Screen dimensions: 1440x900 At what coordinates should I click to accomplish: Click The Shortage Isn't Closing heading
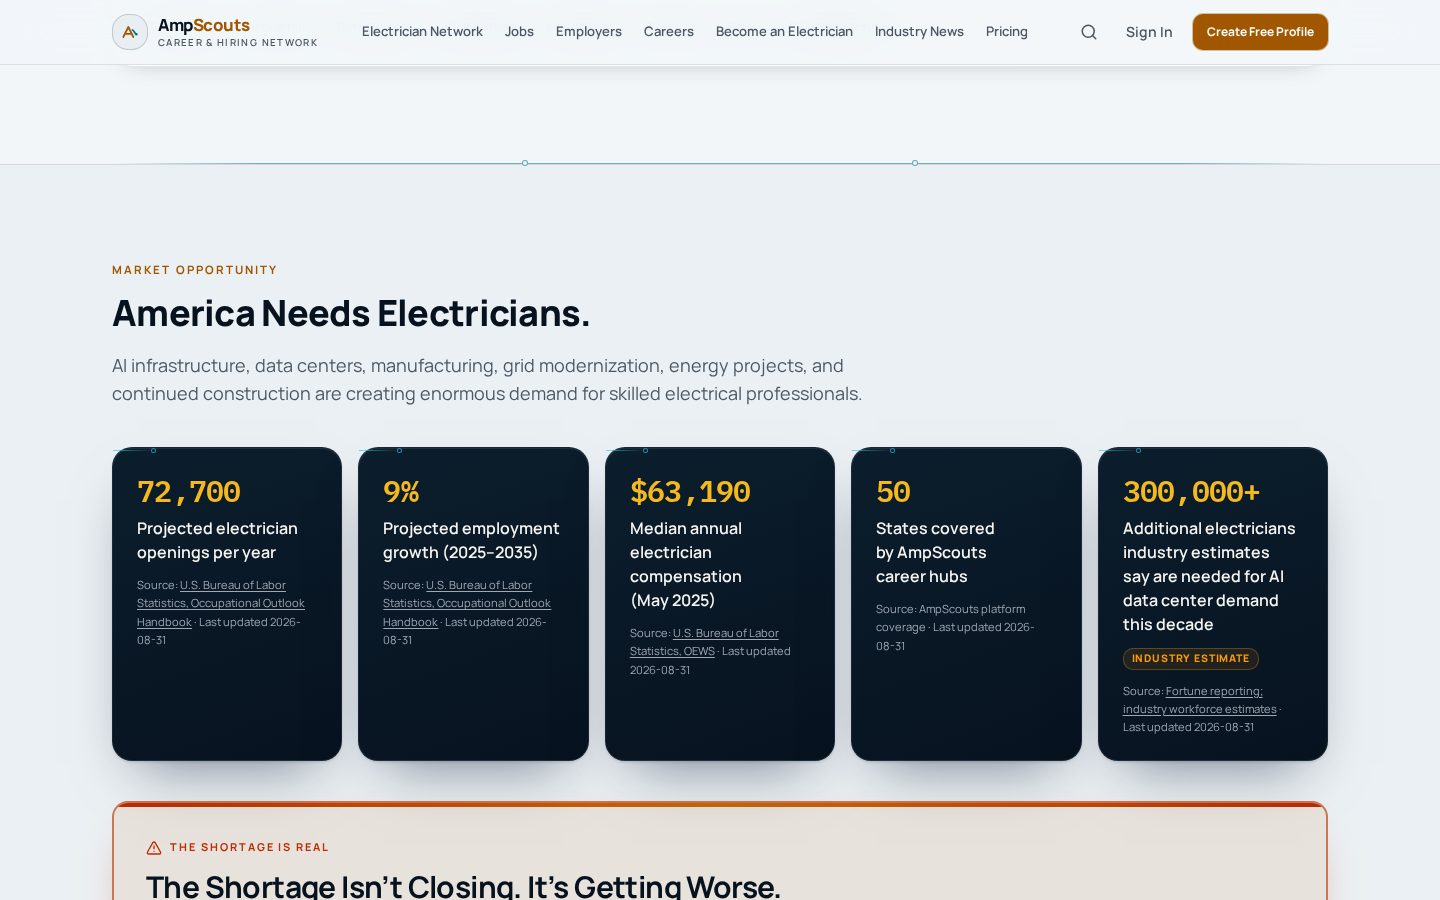tap(463, 886)
